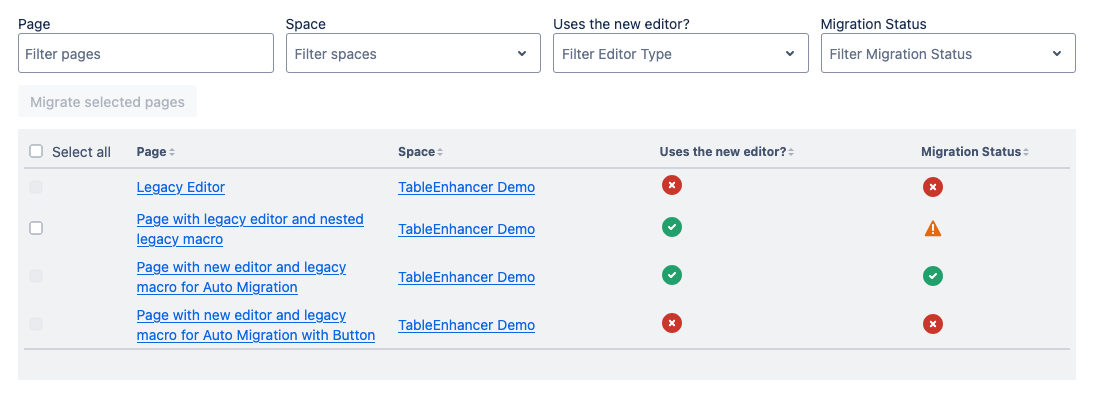Click sort arrows on Space column header

pos(440,153)
